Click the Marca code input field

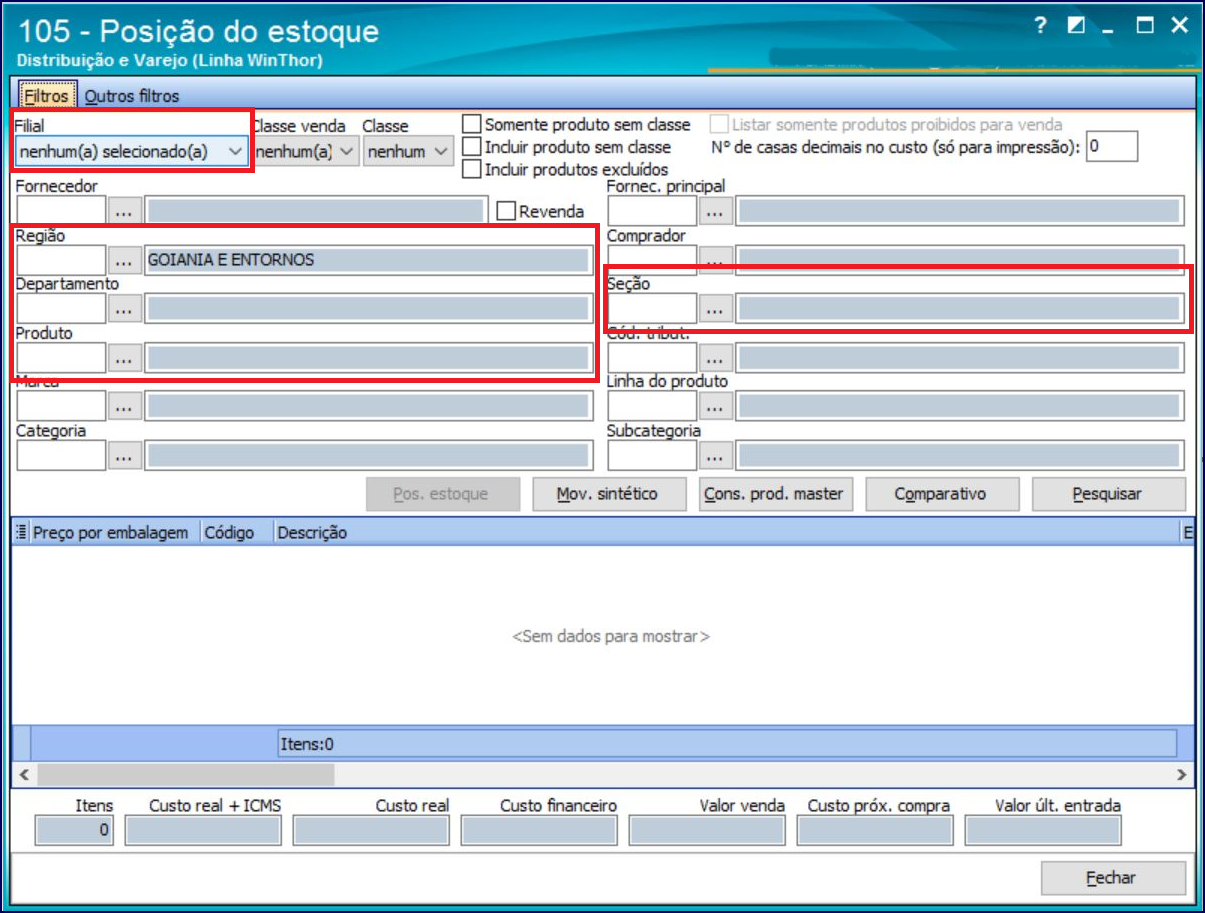click(61, 406)
